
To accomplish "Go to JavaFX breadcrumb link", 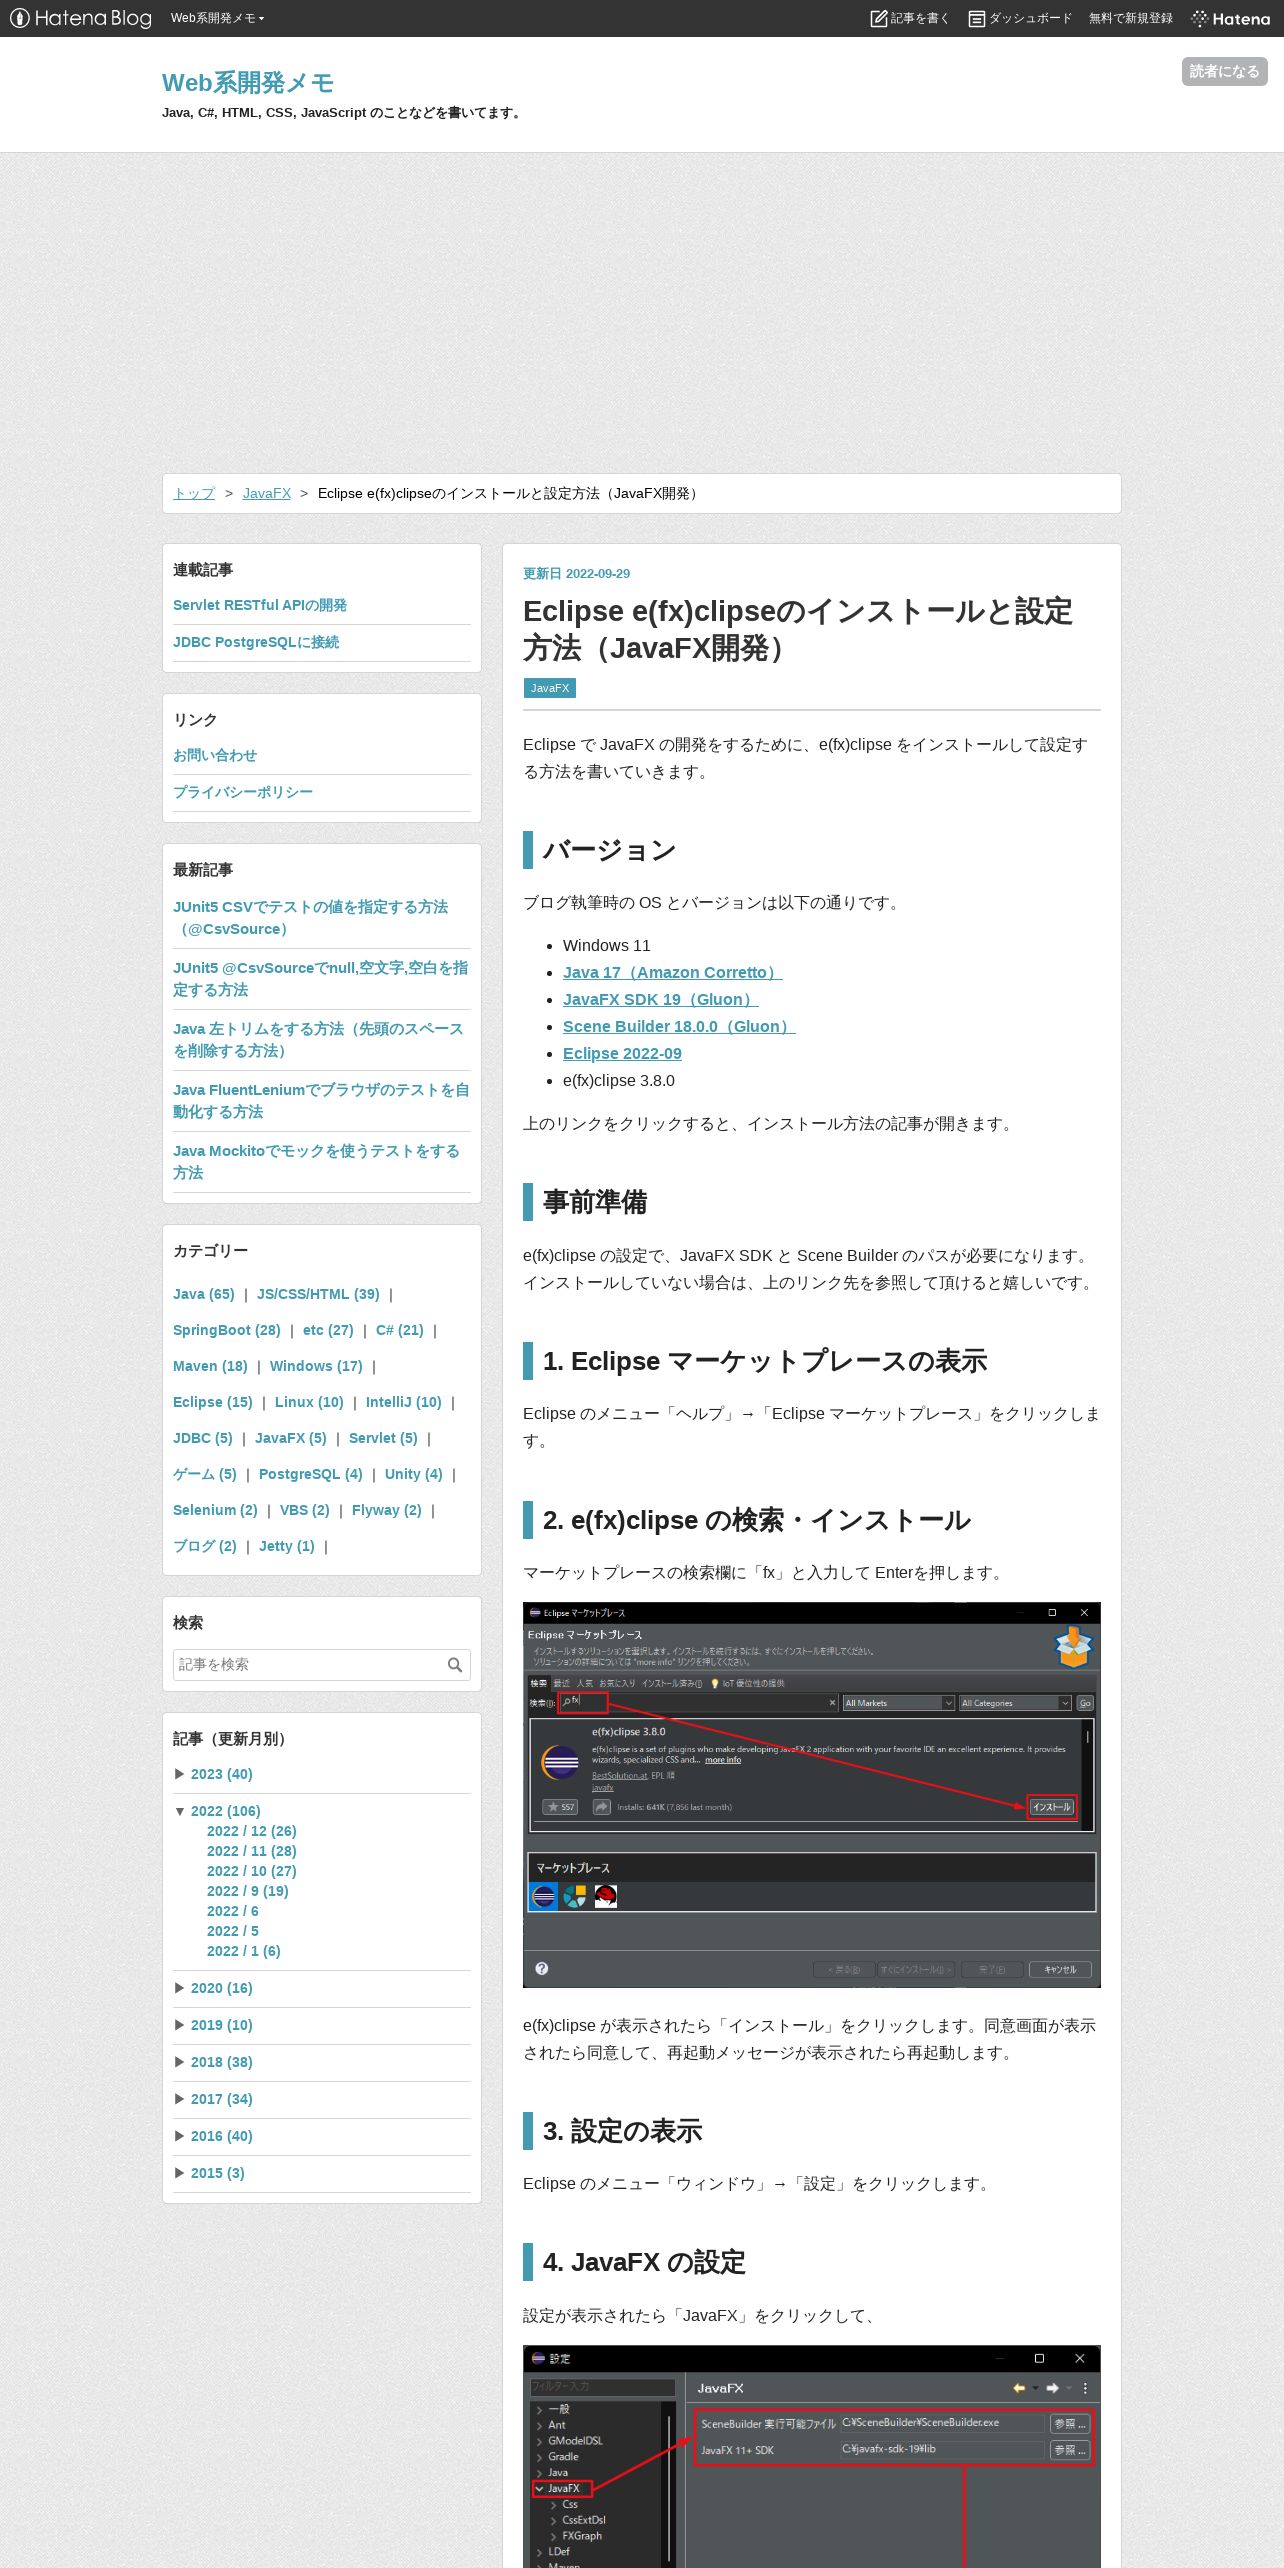I will coord(266,493).
